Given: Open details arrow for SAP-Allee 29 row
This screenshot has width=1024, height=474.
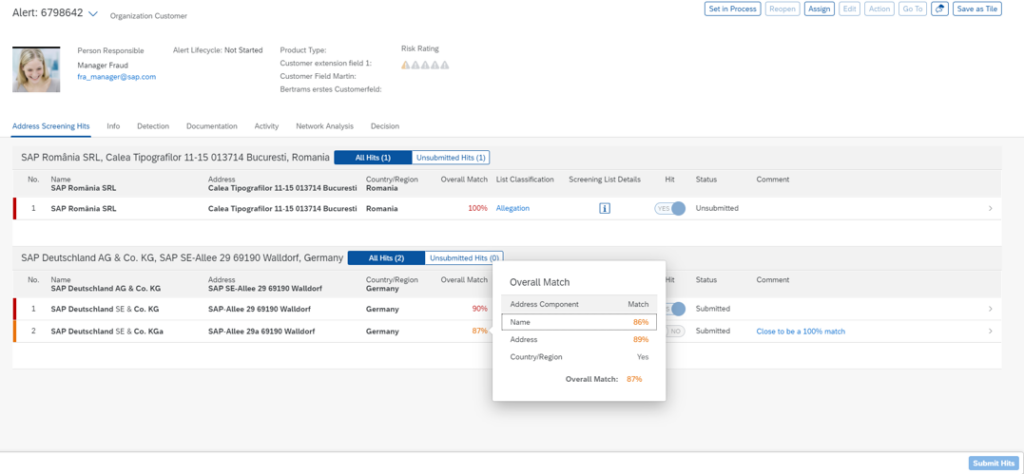Looking at the screenshot, I should (x=990, y=309).
